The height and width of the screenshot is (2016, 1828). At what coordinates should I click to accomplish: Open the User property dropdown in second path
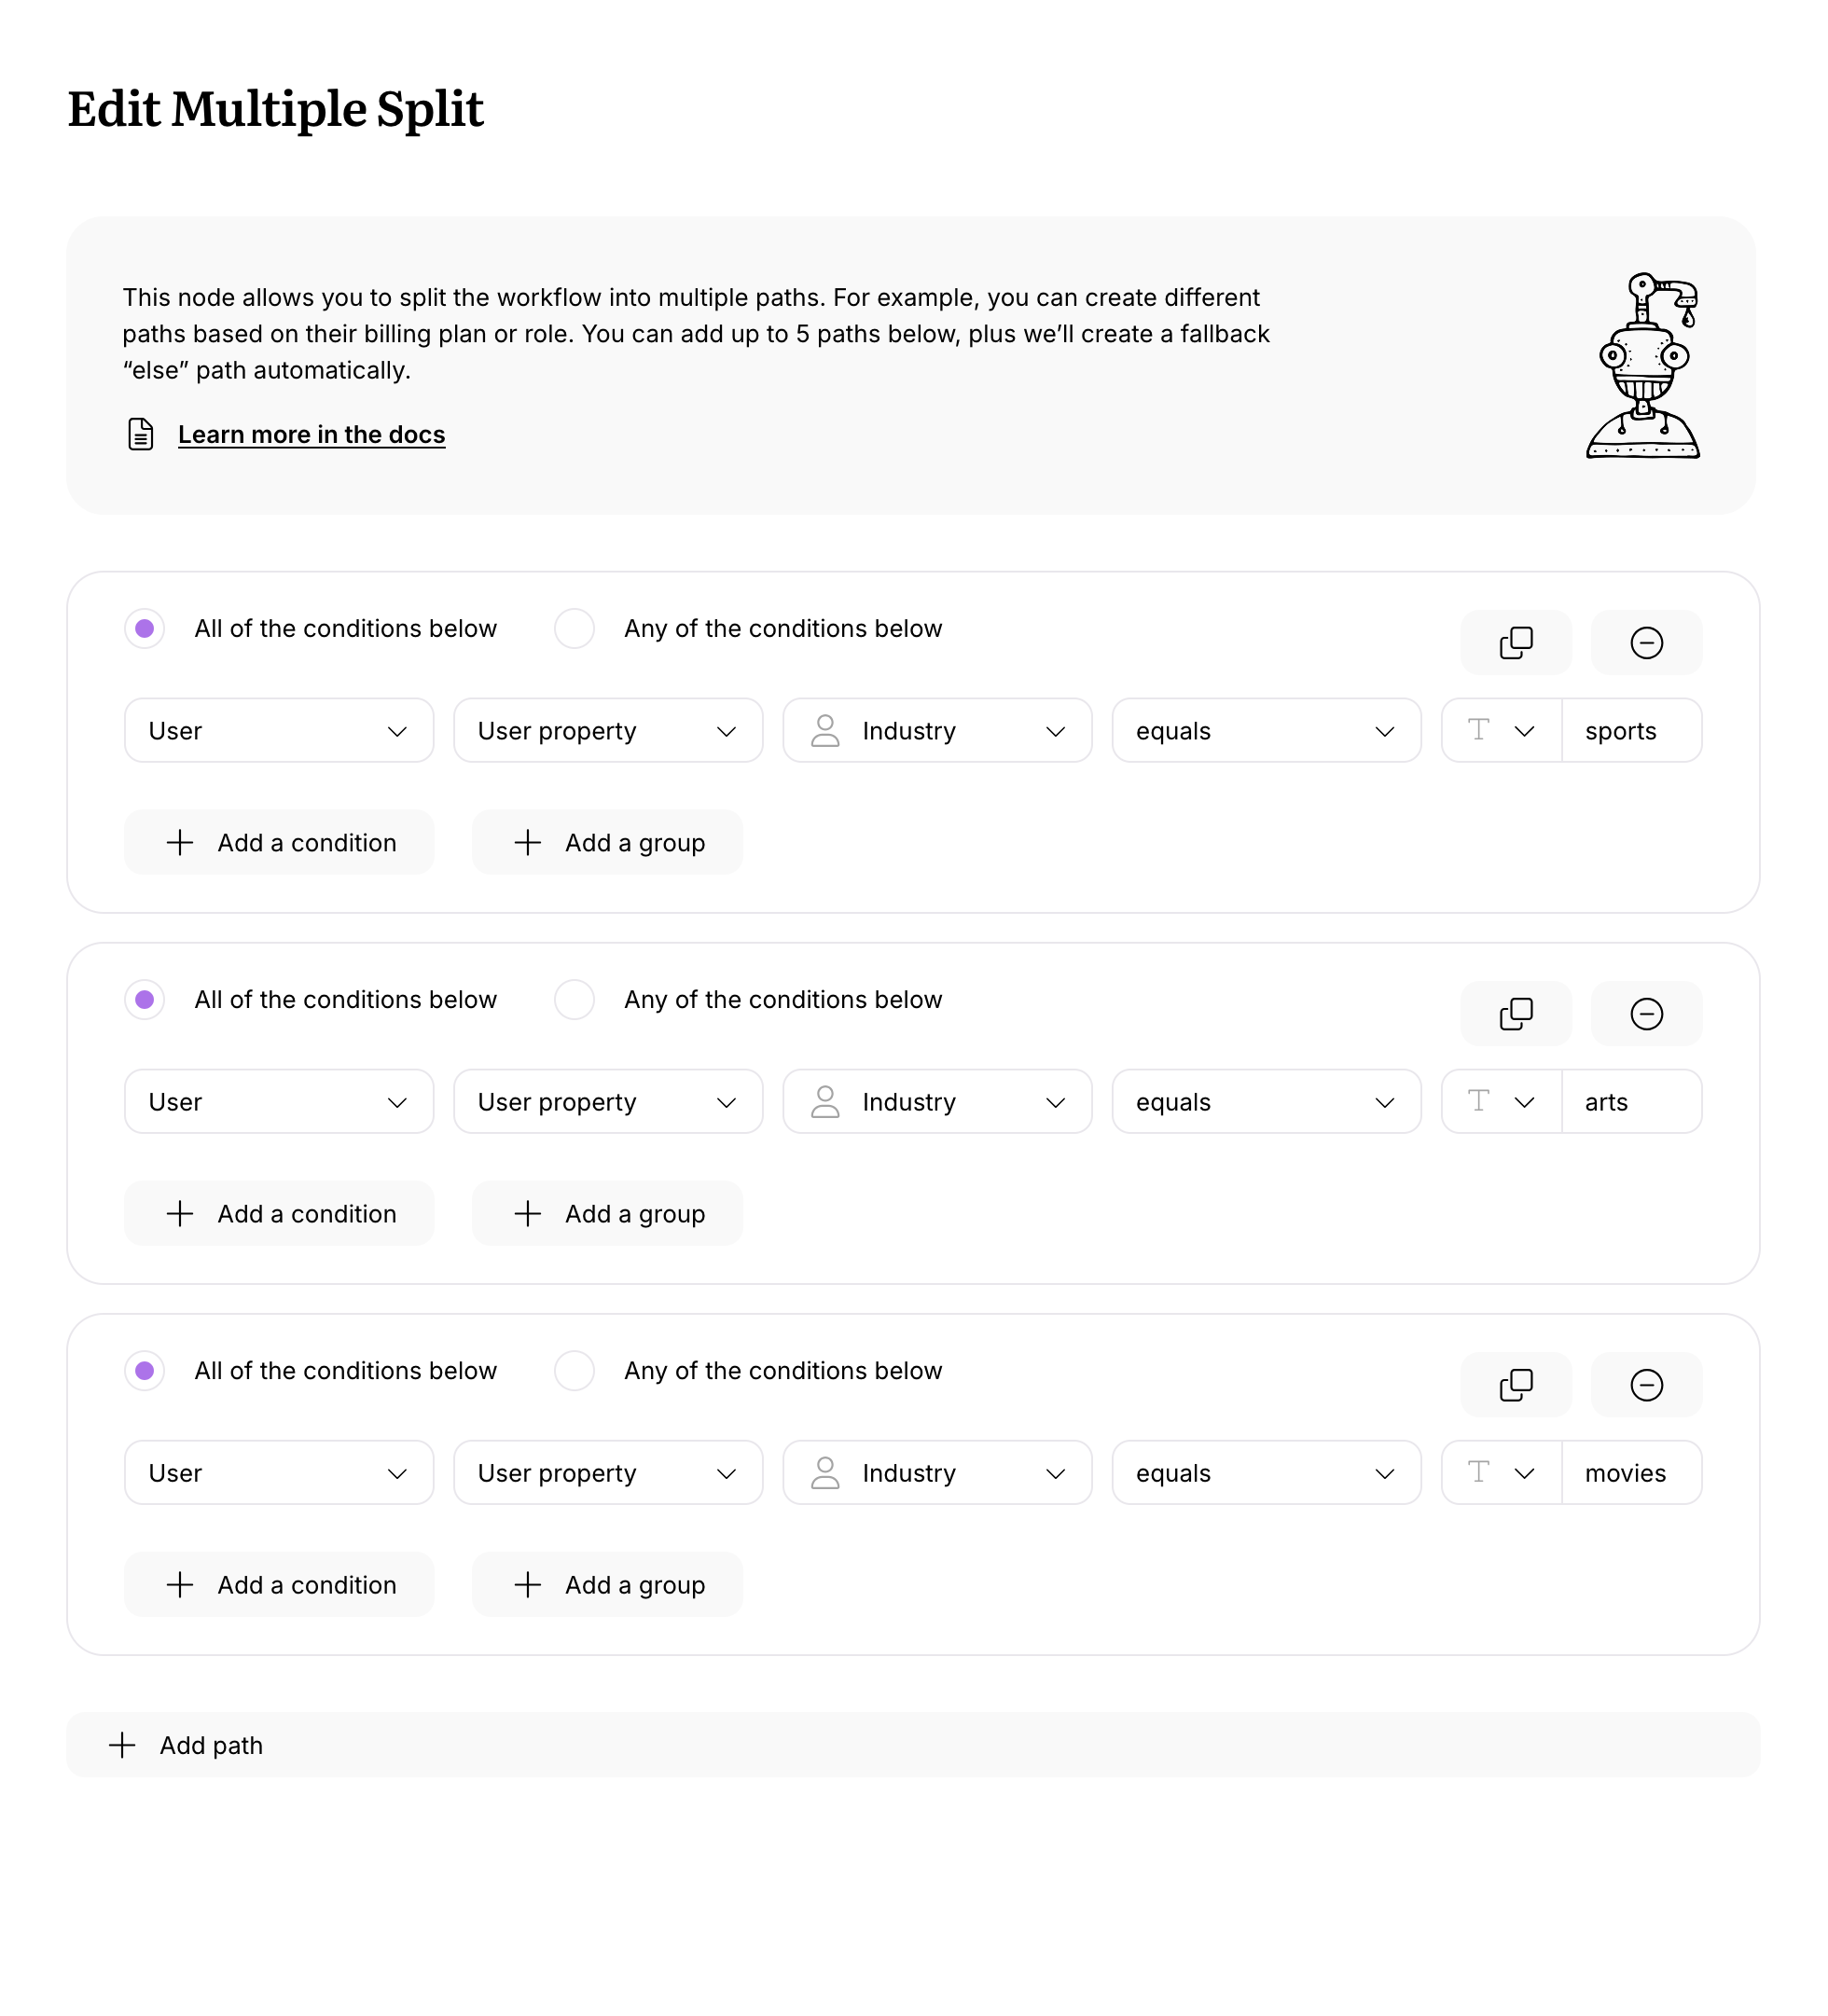point(607,1102)
